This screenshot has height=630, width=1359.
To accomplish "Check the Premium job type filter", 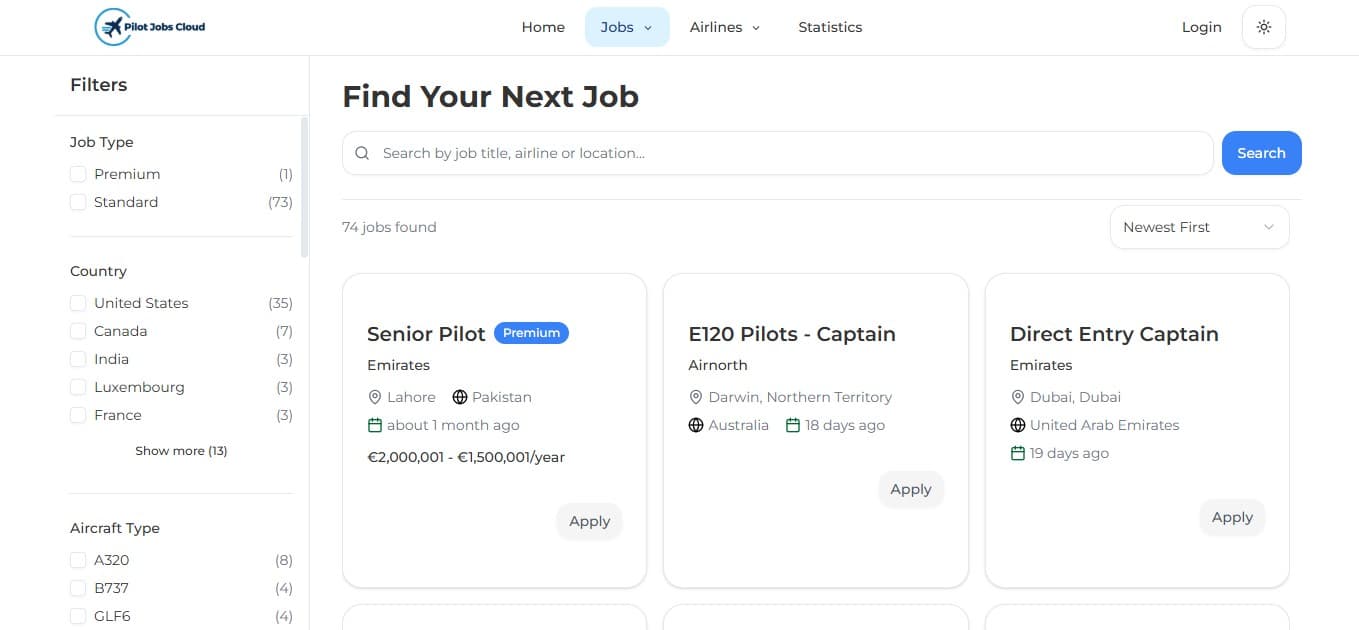I will click(78, 173).
